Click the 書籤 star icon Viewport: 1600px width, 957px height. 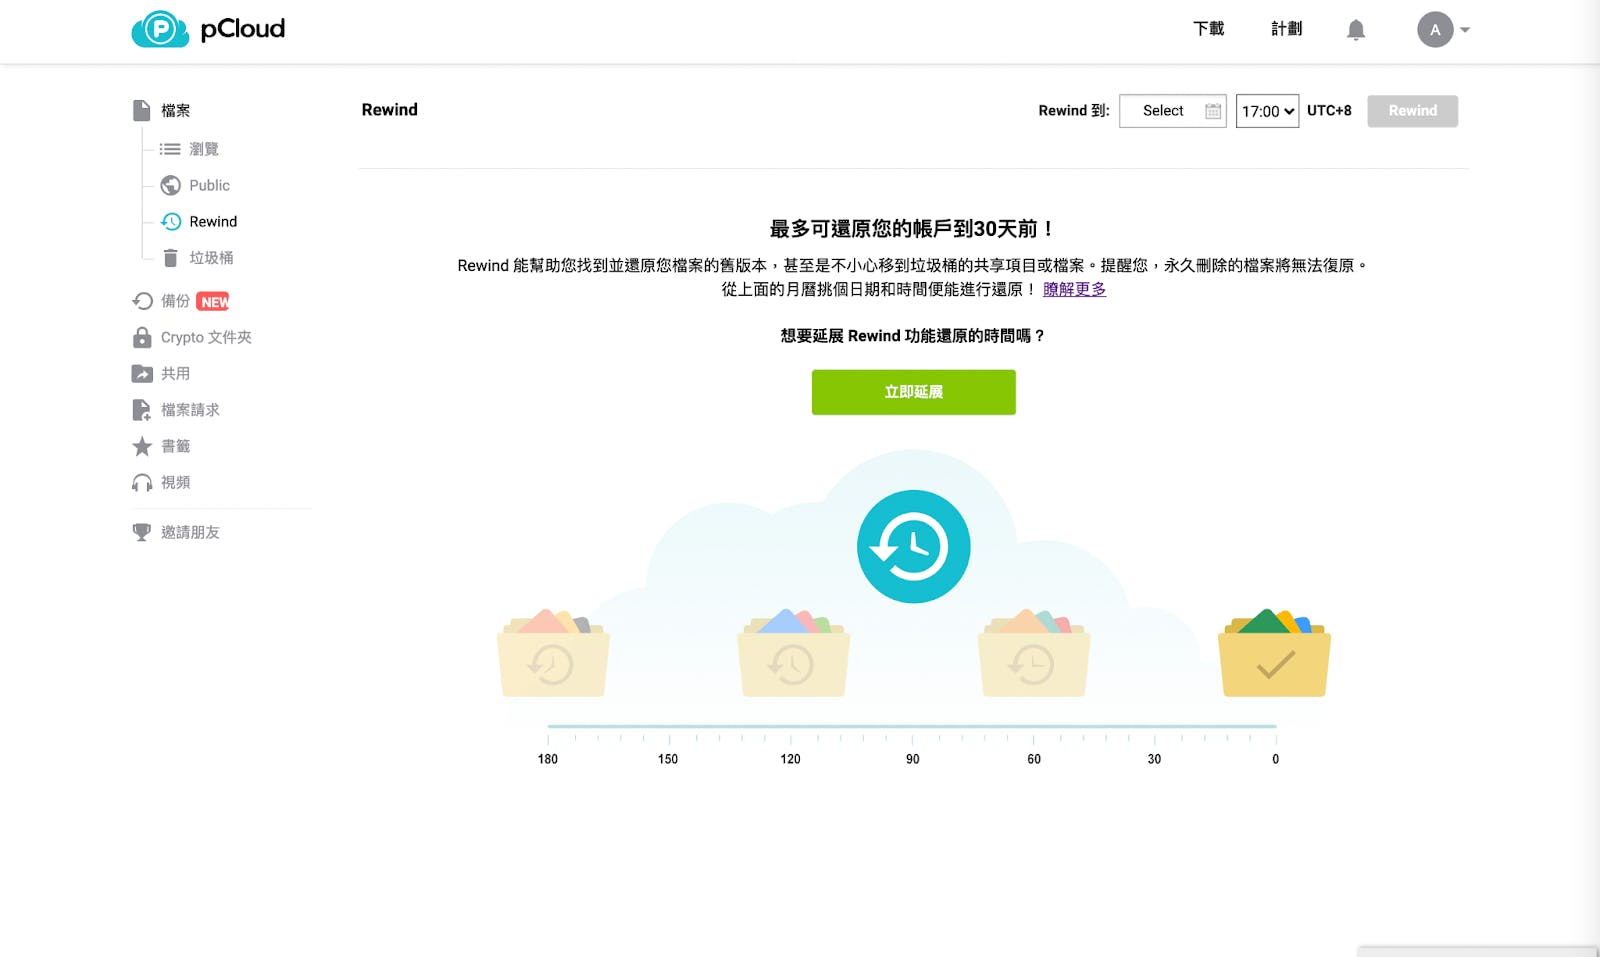tap(142, 446)
